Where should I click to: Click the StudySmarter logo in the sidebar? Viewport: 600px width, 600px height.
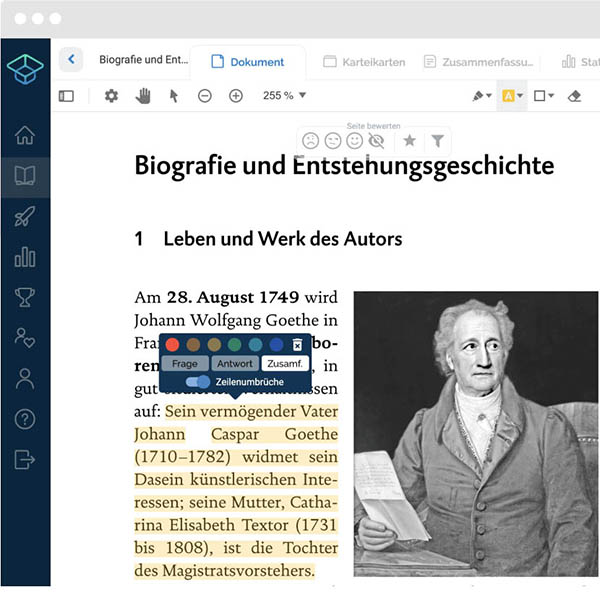coord(25,69)
